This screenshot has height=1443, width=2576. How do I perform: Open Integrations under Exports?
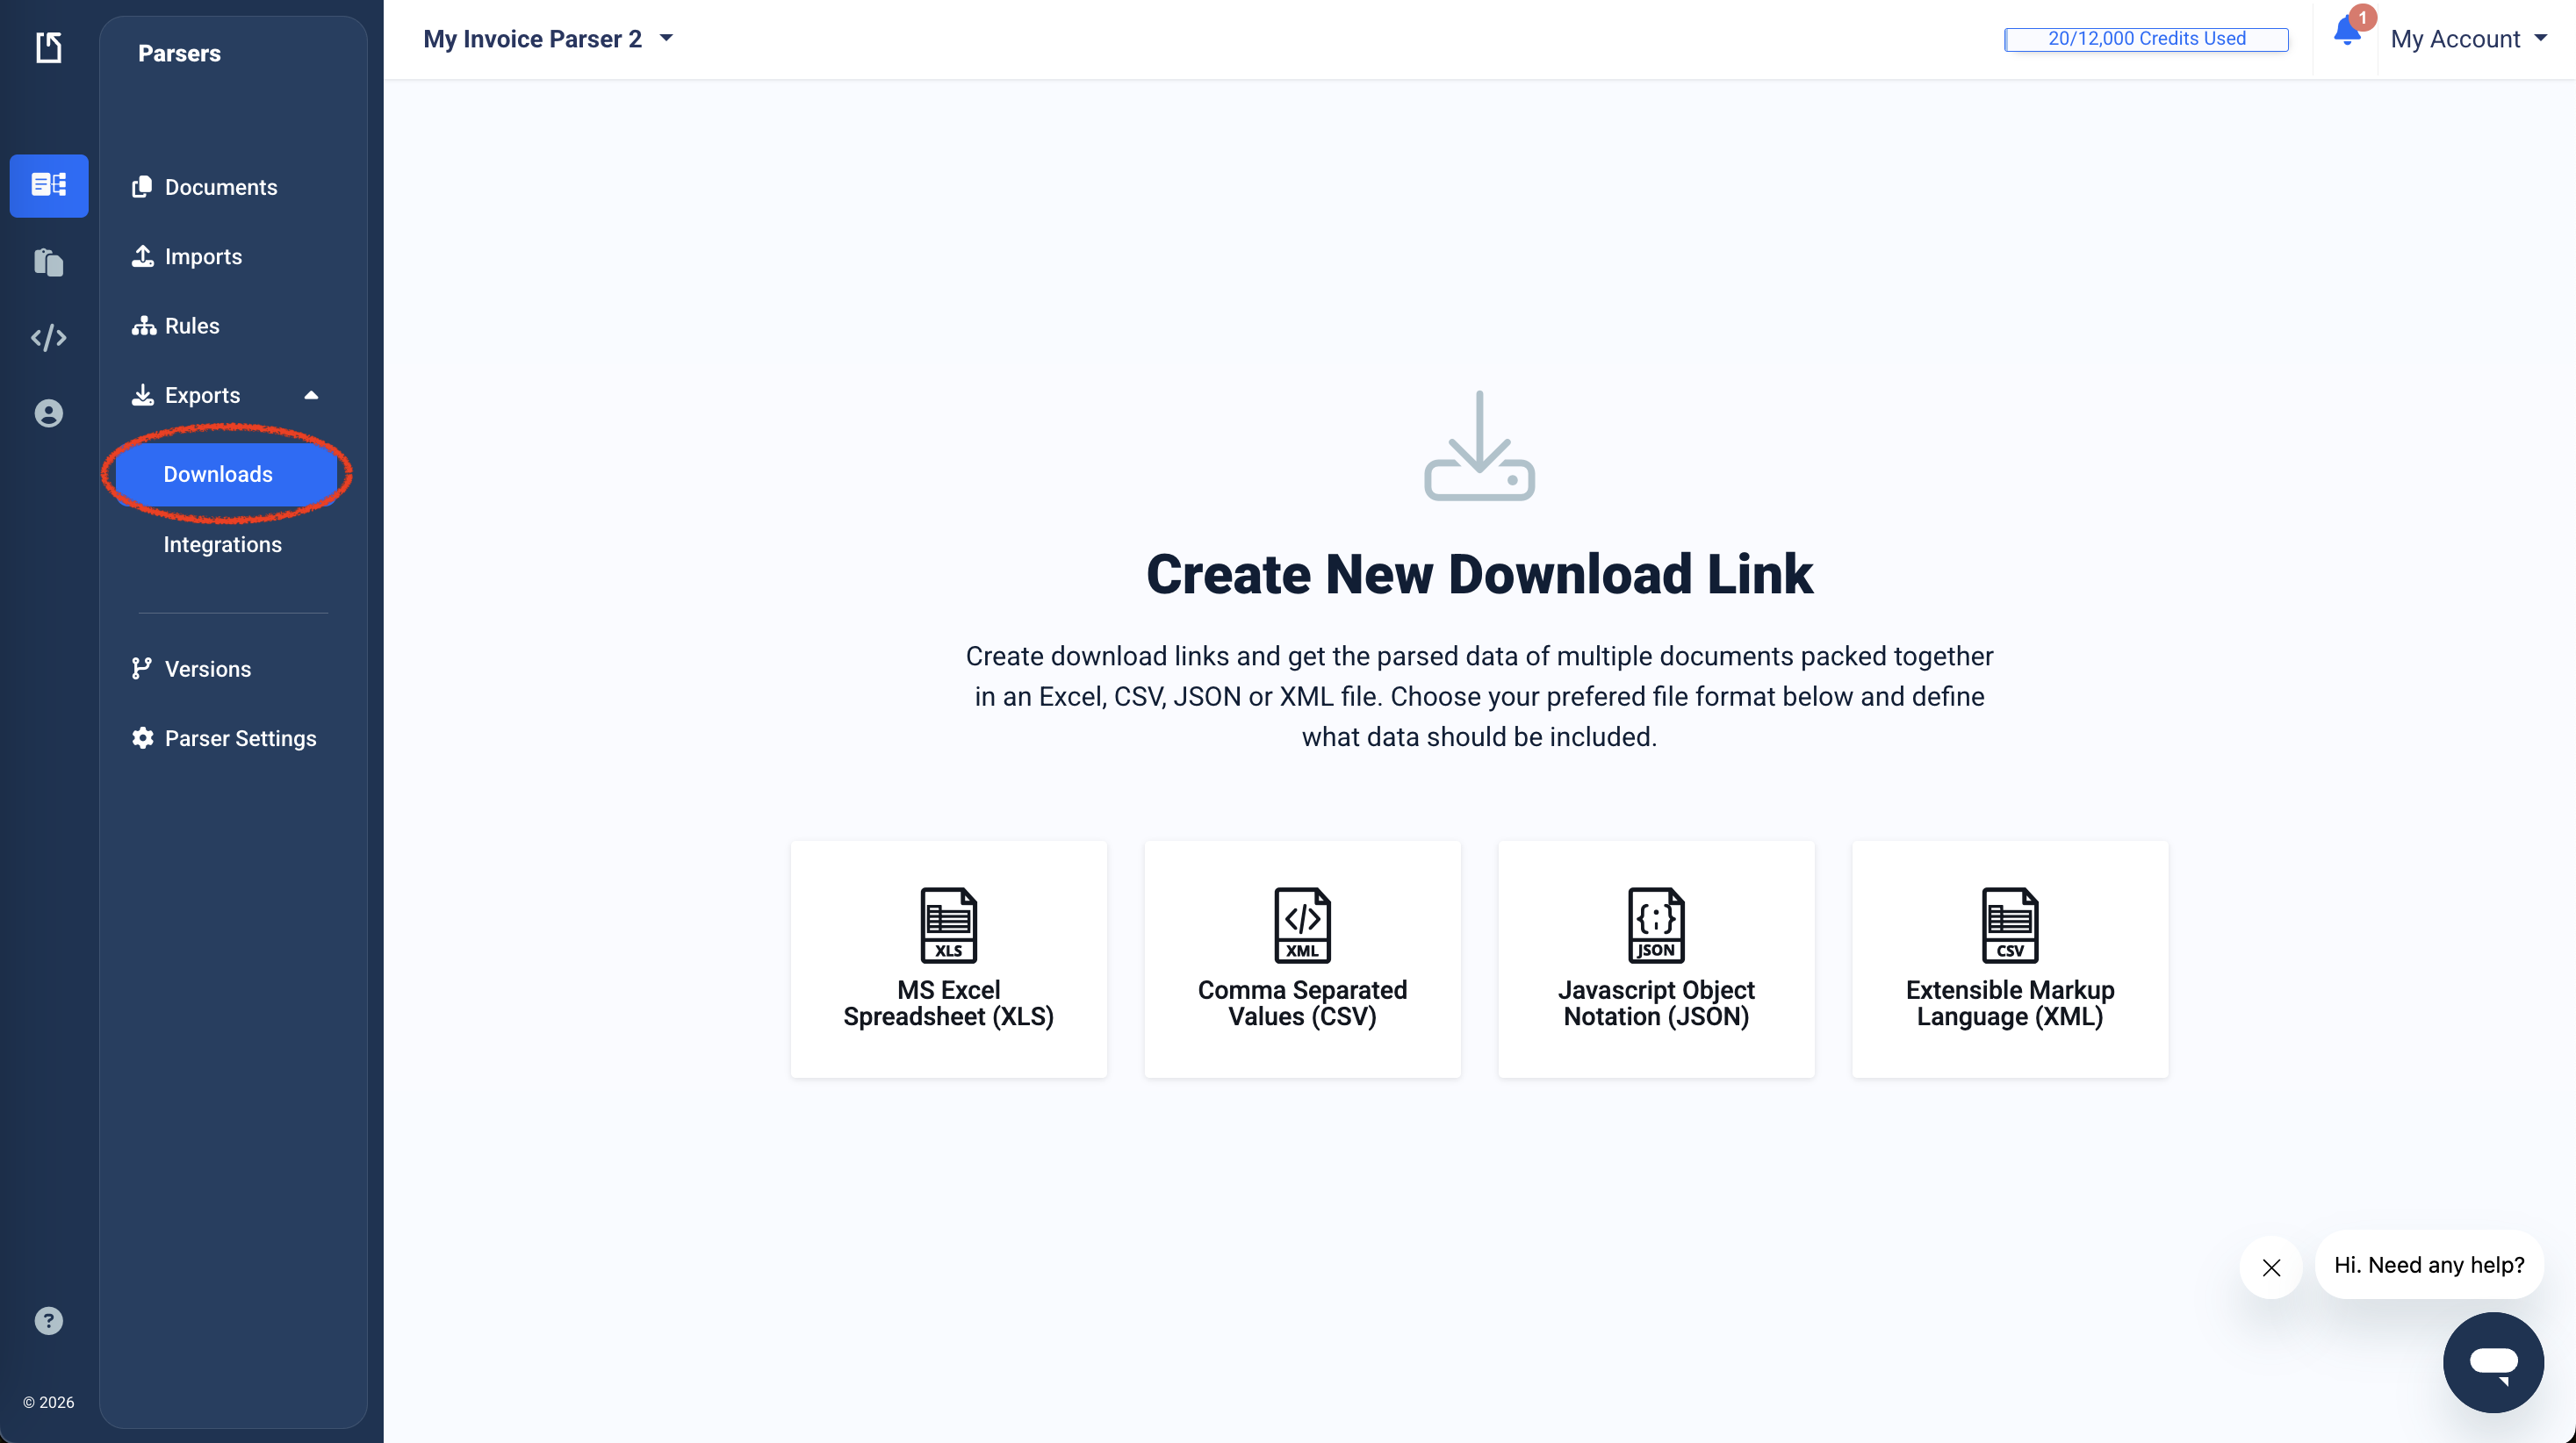[x=222, y=544]
